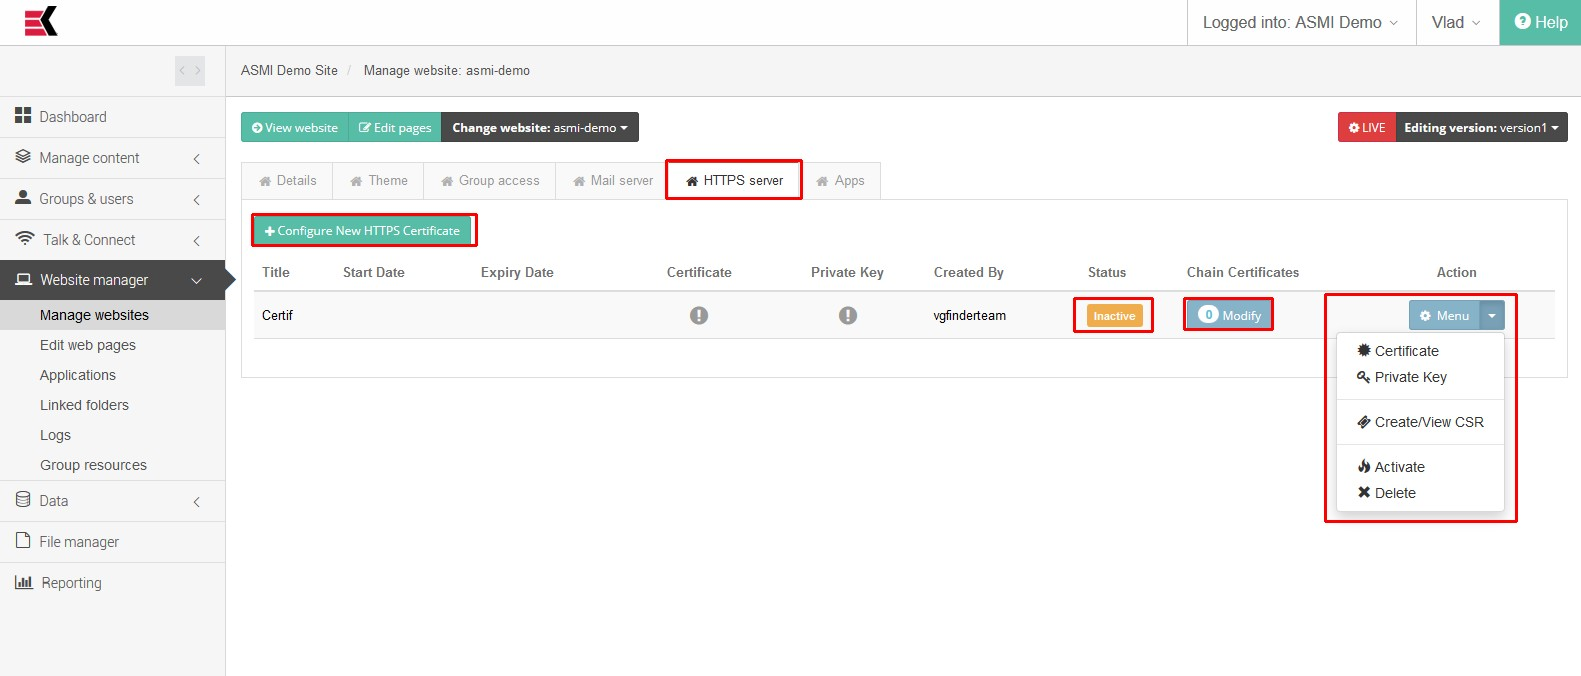1581x676 pixels.
Task: Select Manage websites in the sidebar
Action: point(112,315)
